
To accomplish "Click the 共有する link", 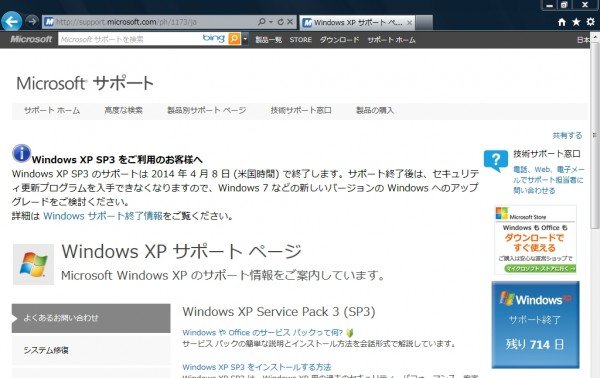I will tap(567, 135).
